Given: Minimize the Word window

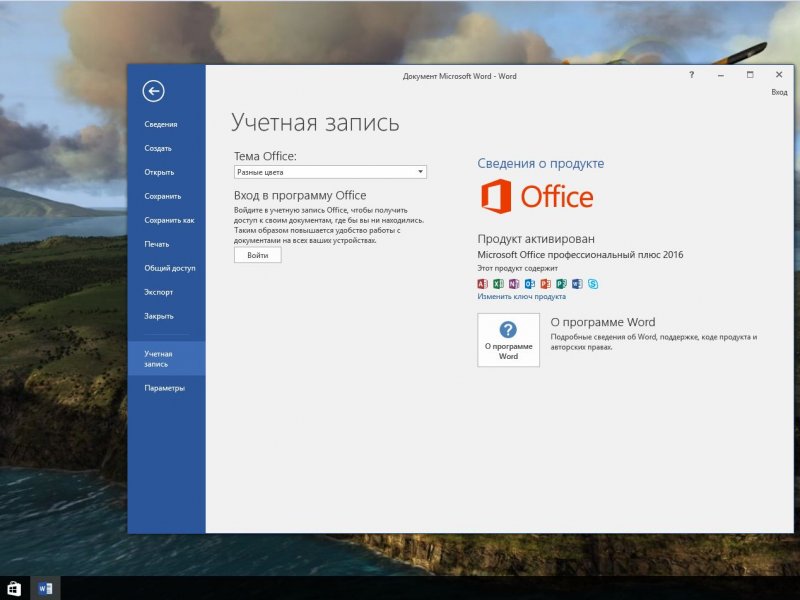Looking at the screenshot, I should coord(720,75).
